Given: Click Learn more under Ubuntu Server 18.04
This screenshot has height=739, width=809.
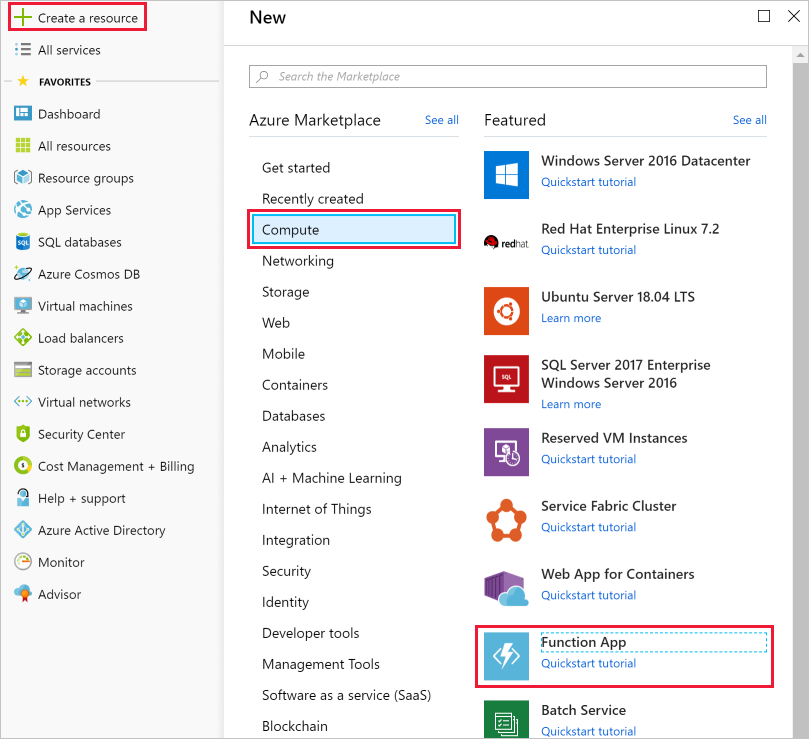Looking at the screenshot, I should point(571,318).
